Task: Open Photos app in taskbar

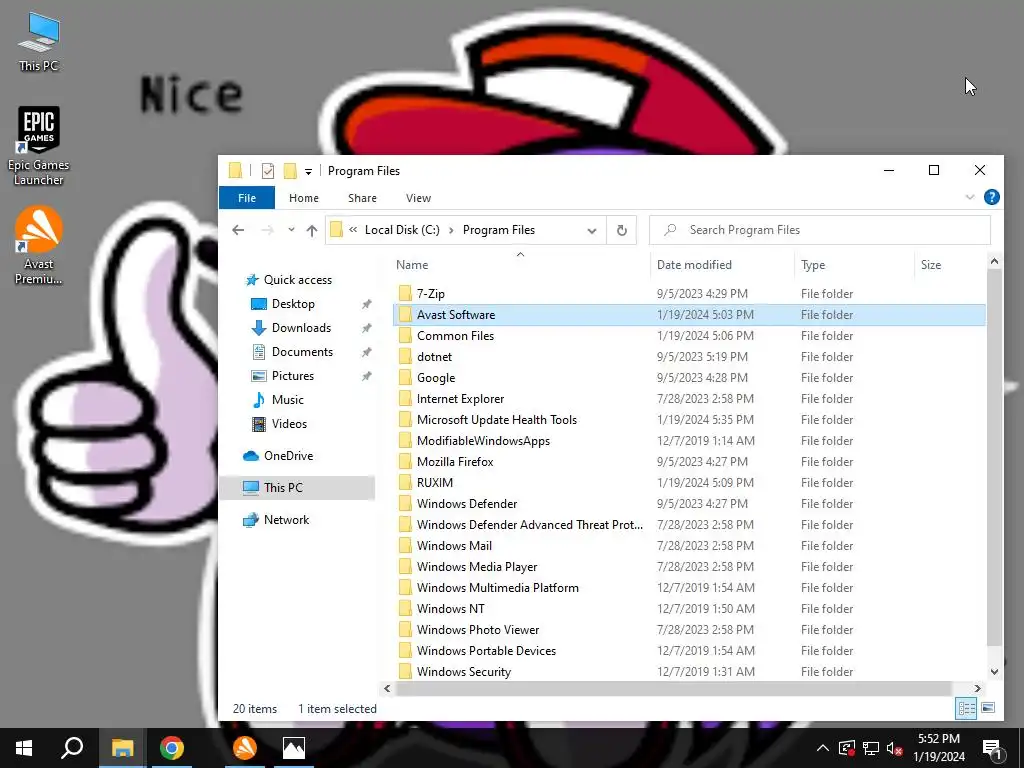Action: tap(294, 748)
